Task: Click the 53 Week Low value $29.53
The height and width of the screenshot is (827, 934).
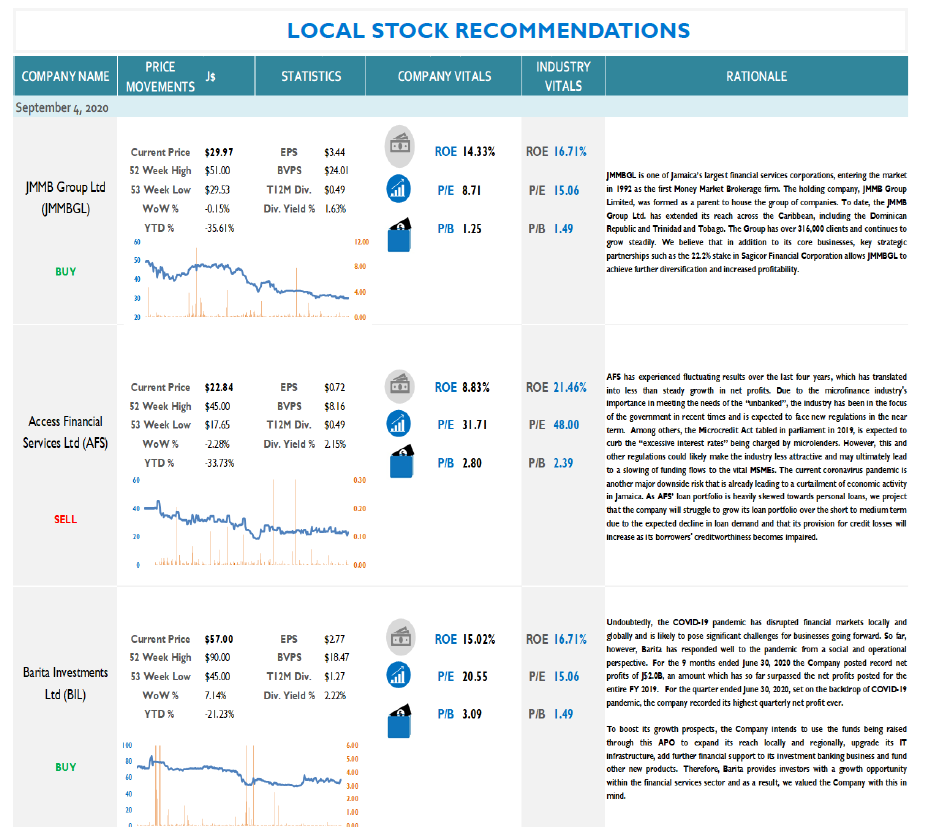Action: point(217,190)
